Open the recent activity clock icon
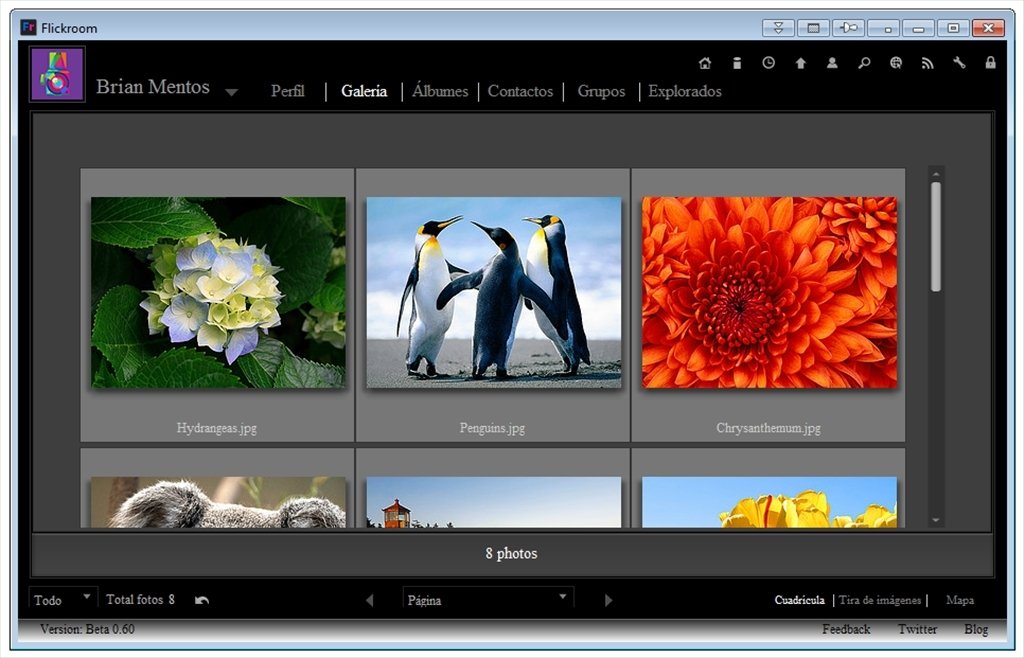1024x658 pixels. (769, 63)
